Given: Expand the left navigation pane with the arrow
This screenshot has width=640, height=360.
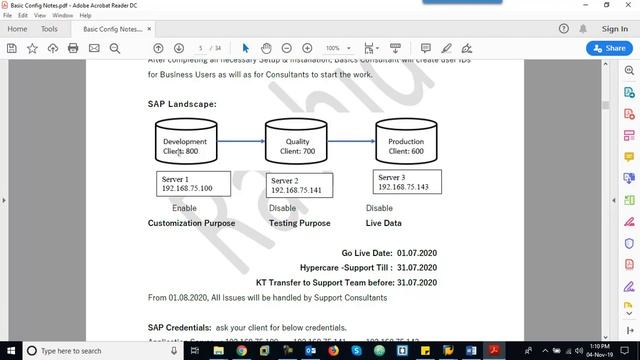Looking at the screenshot, I should 4,200.
